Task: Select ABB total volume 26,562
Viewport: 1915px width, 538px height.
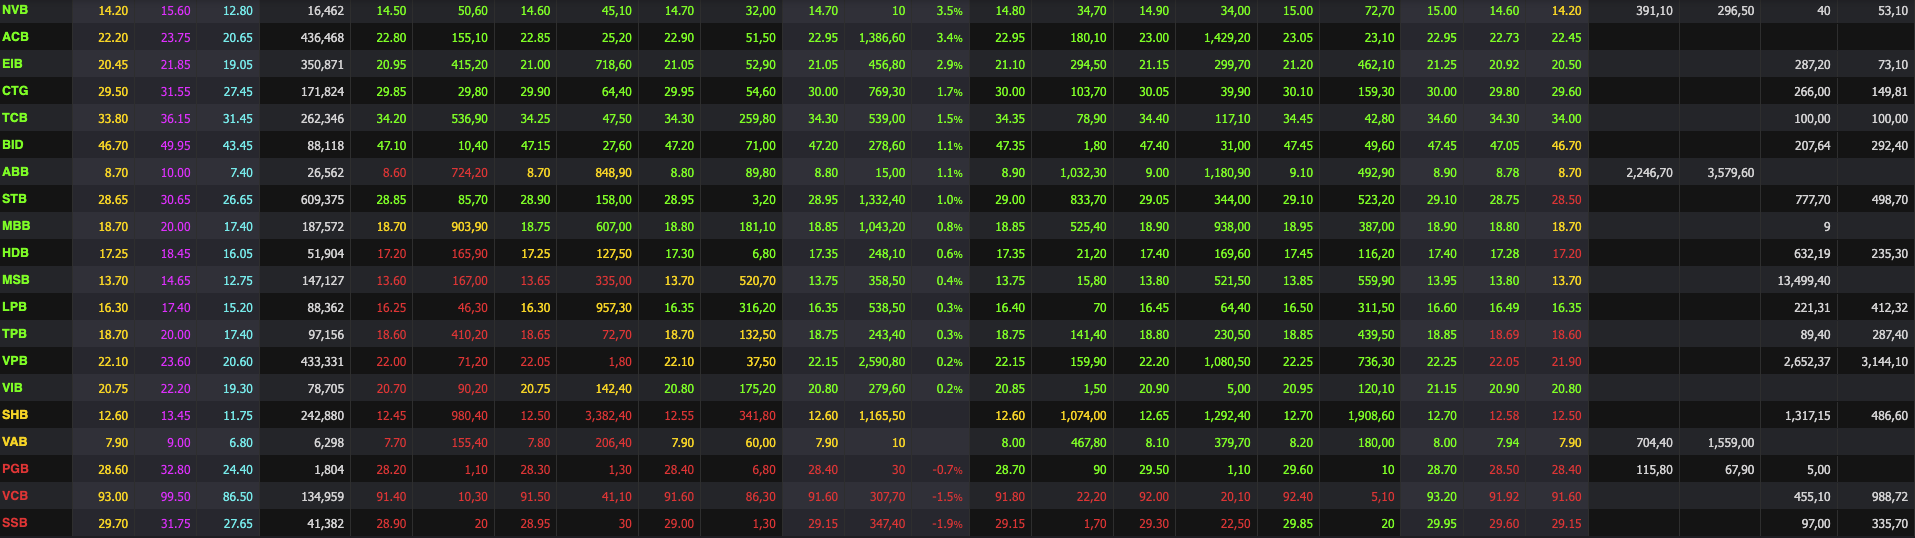Action: point(325,173)
